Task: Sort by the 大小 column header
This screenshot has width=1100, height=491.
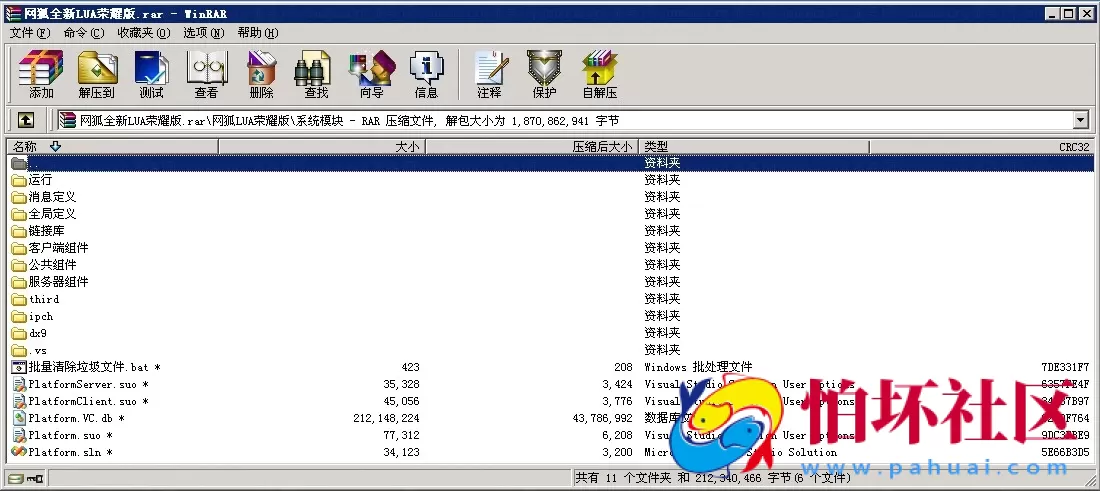Action: coord(322,147)
